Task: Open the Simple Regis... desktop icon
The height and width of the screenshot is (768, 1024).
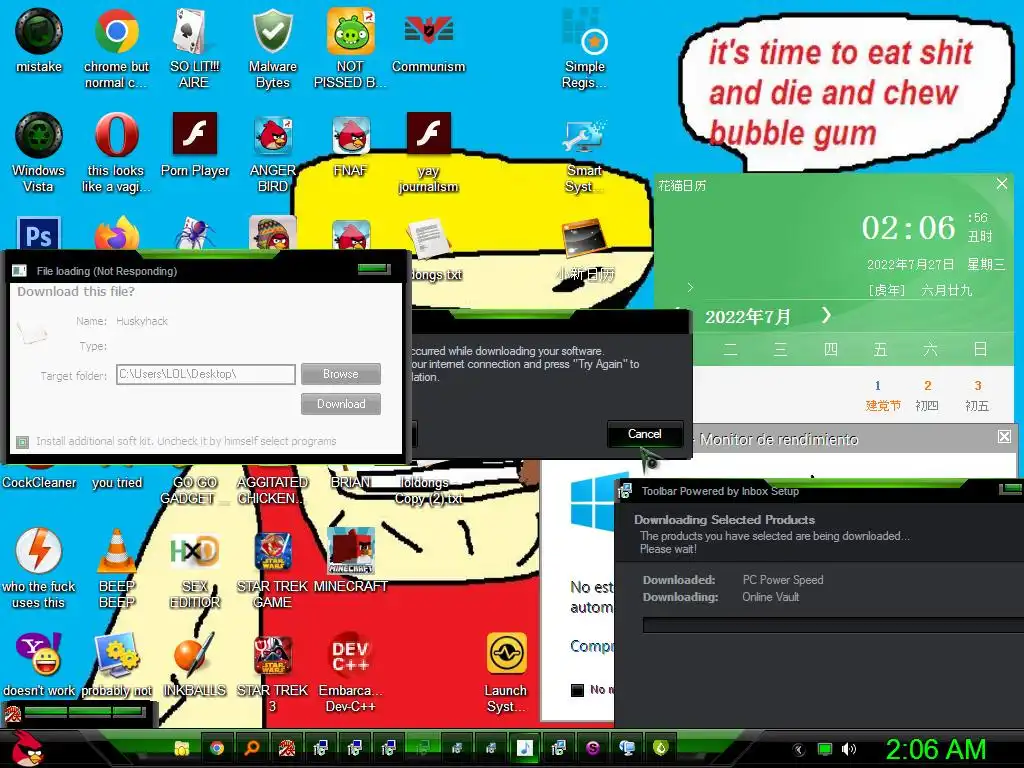Action: [584, 47]
